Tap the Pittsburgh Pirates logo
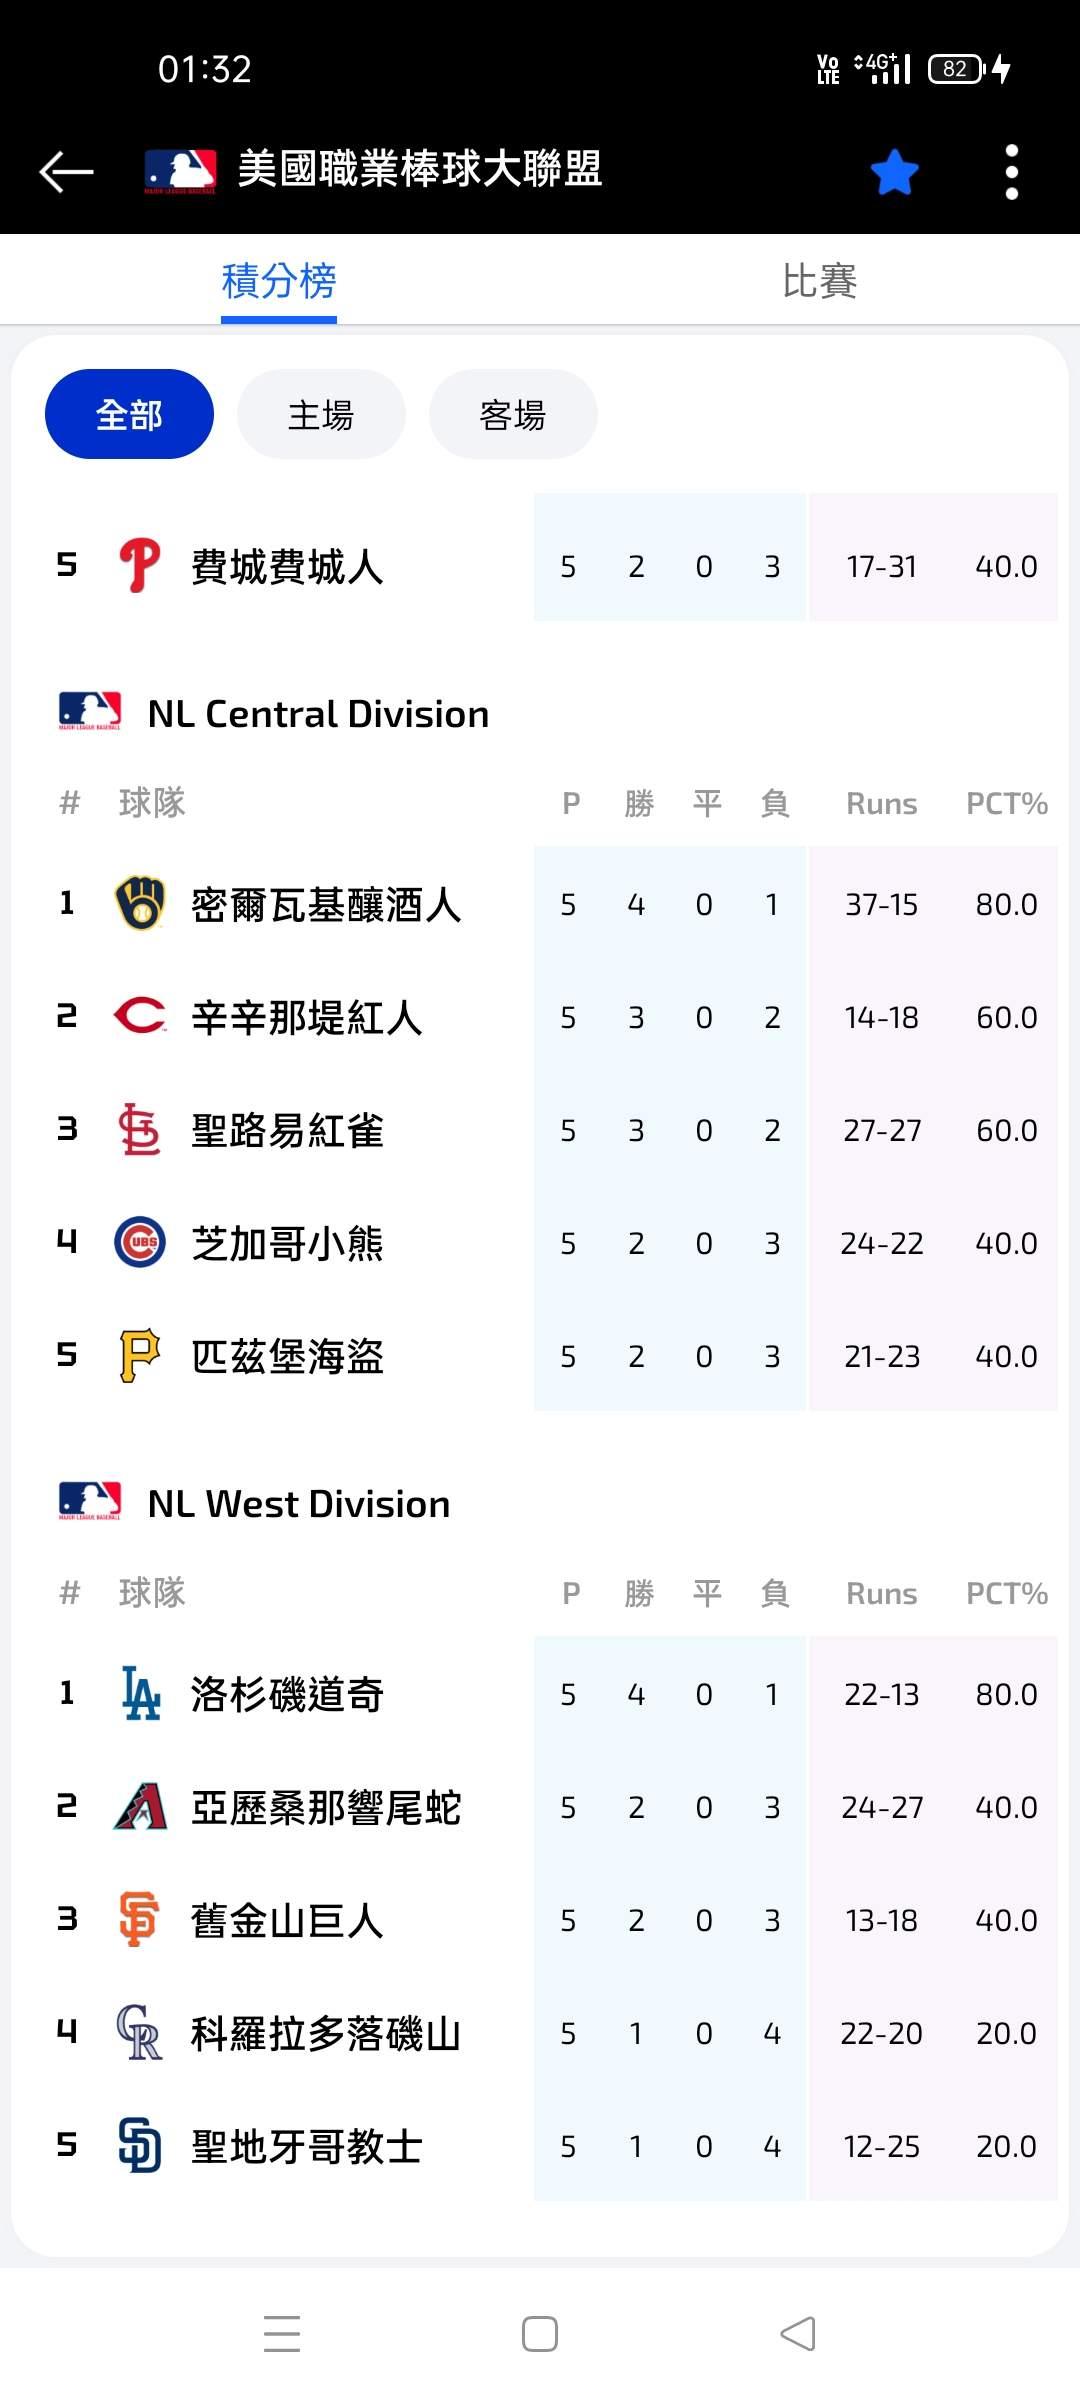The image size is (1080, 2400). pyautogui.click(x=140, y=1356)
